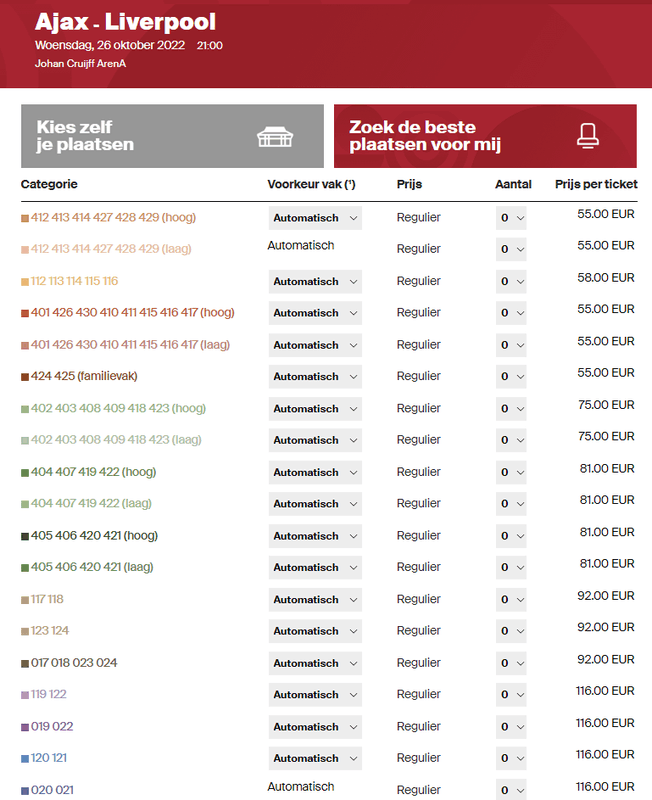The width and height of the screenshot is (652, 800).
Task: Open Voorkeur vak dropdown for 120 121
Action: pos(315,758)
